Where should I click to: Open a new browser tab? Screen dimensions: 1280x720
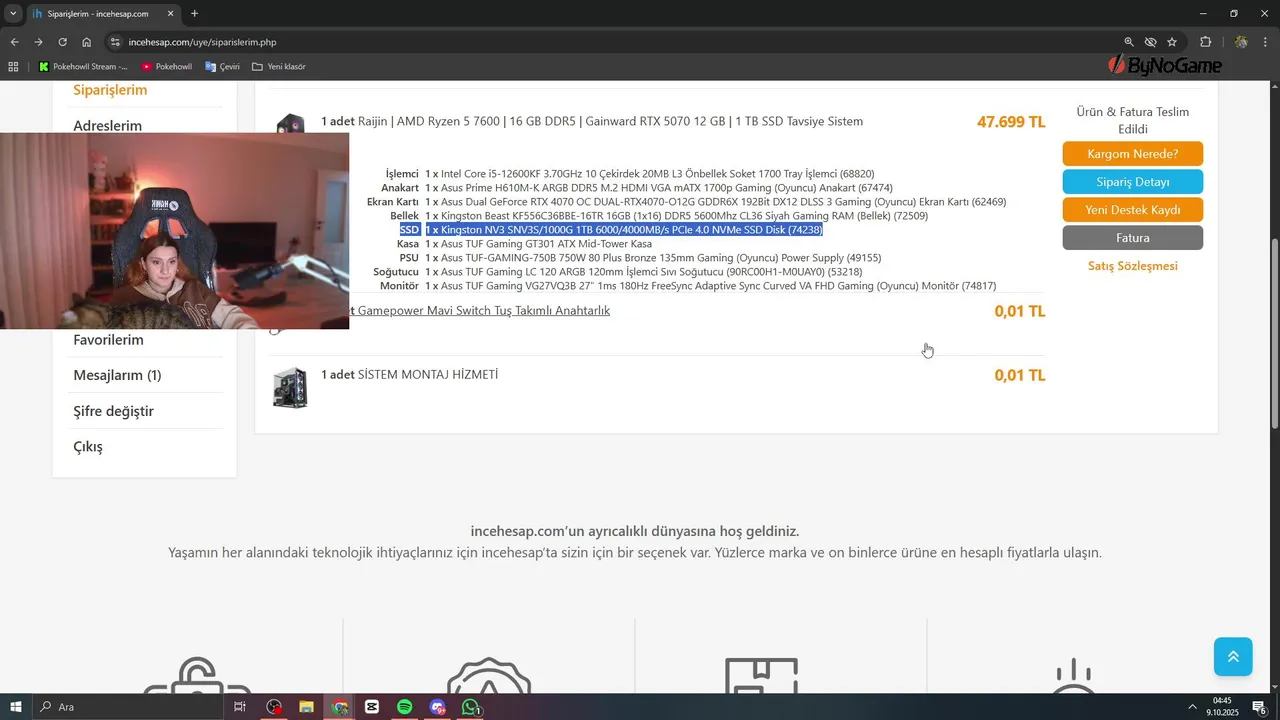point(194,14)
